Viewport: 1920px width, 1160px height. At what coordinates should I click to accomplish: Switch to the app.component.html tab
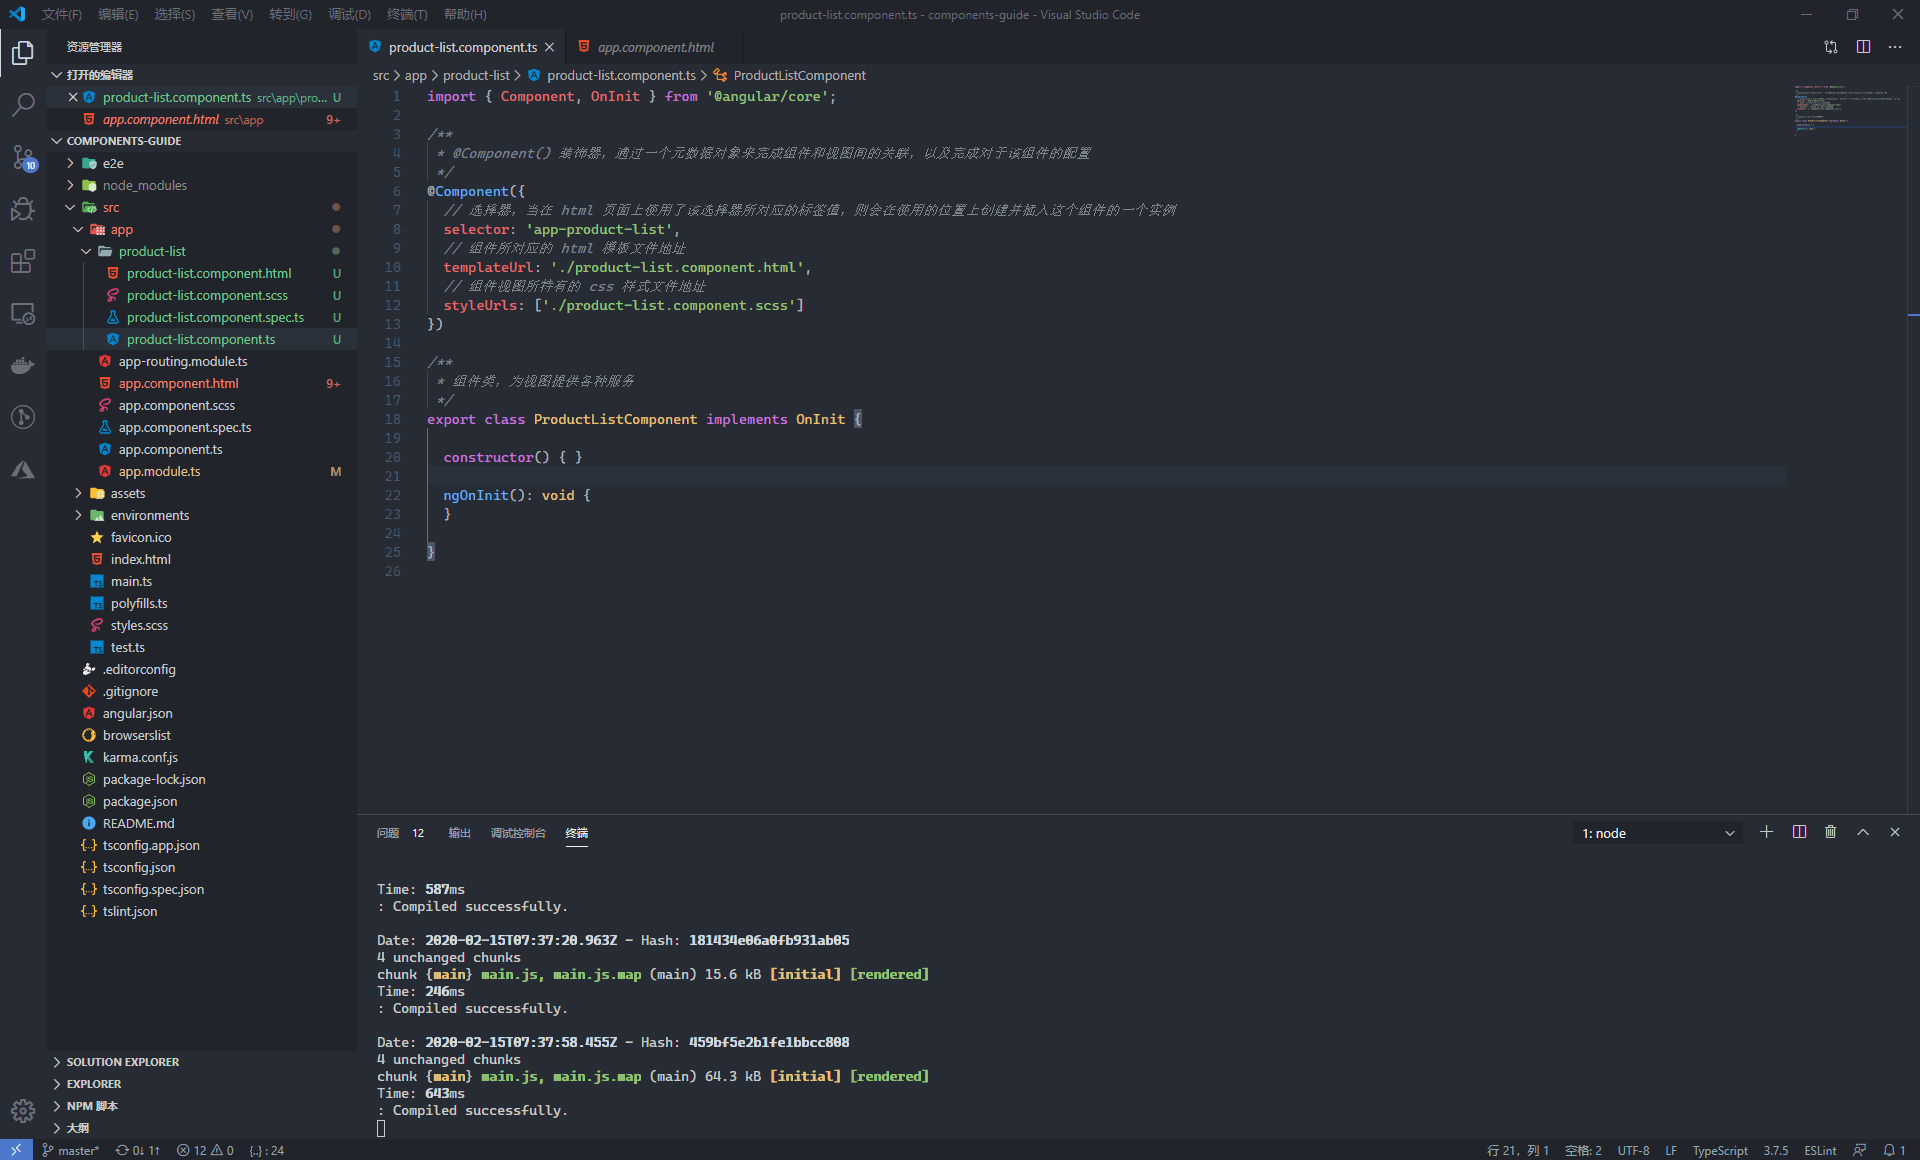(655, 47)
